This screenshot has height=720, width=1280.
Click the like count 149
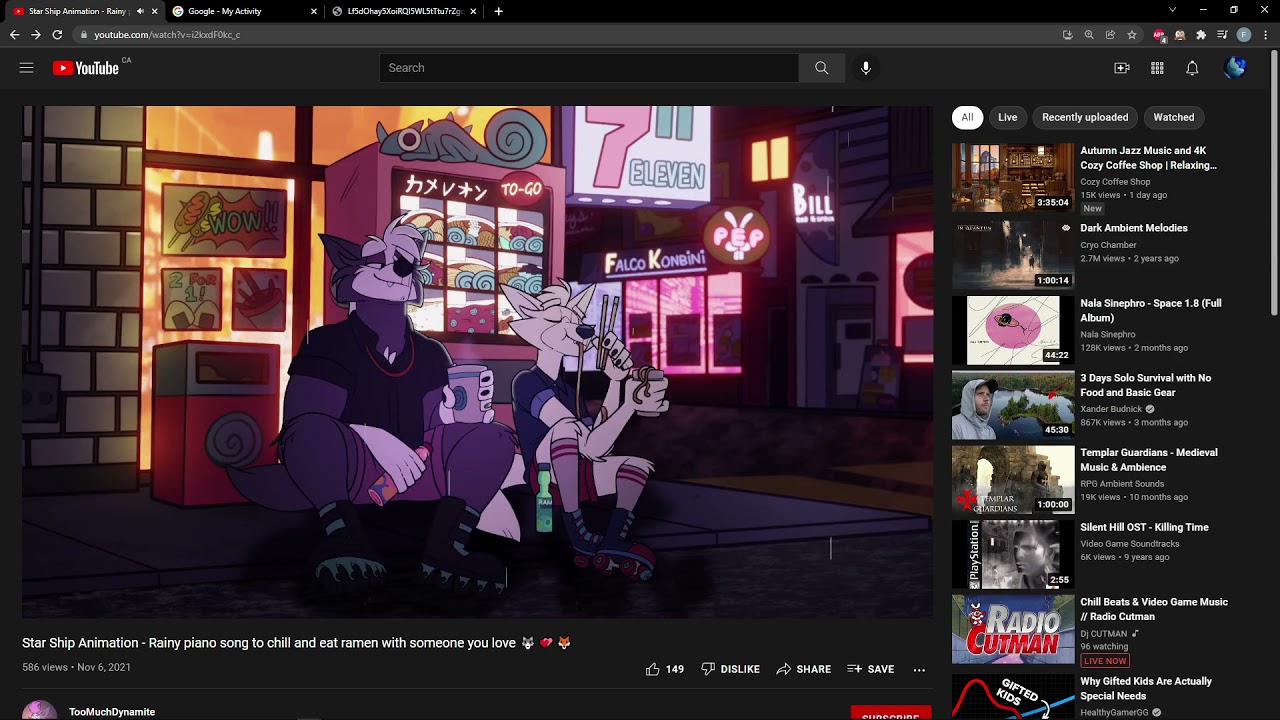click(x=675, y=669)
